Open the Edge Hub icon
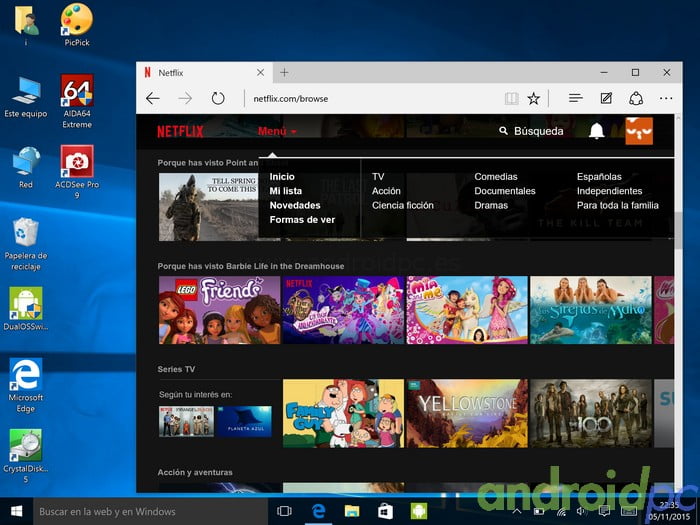Image resolution: width=700 pixels, height=525 pixels. pos(575,98)
